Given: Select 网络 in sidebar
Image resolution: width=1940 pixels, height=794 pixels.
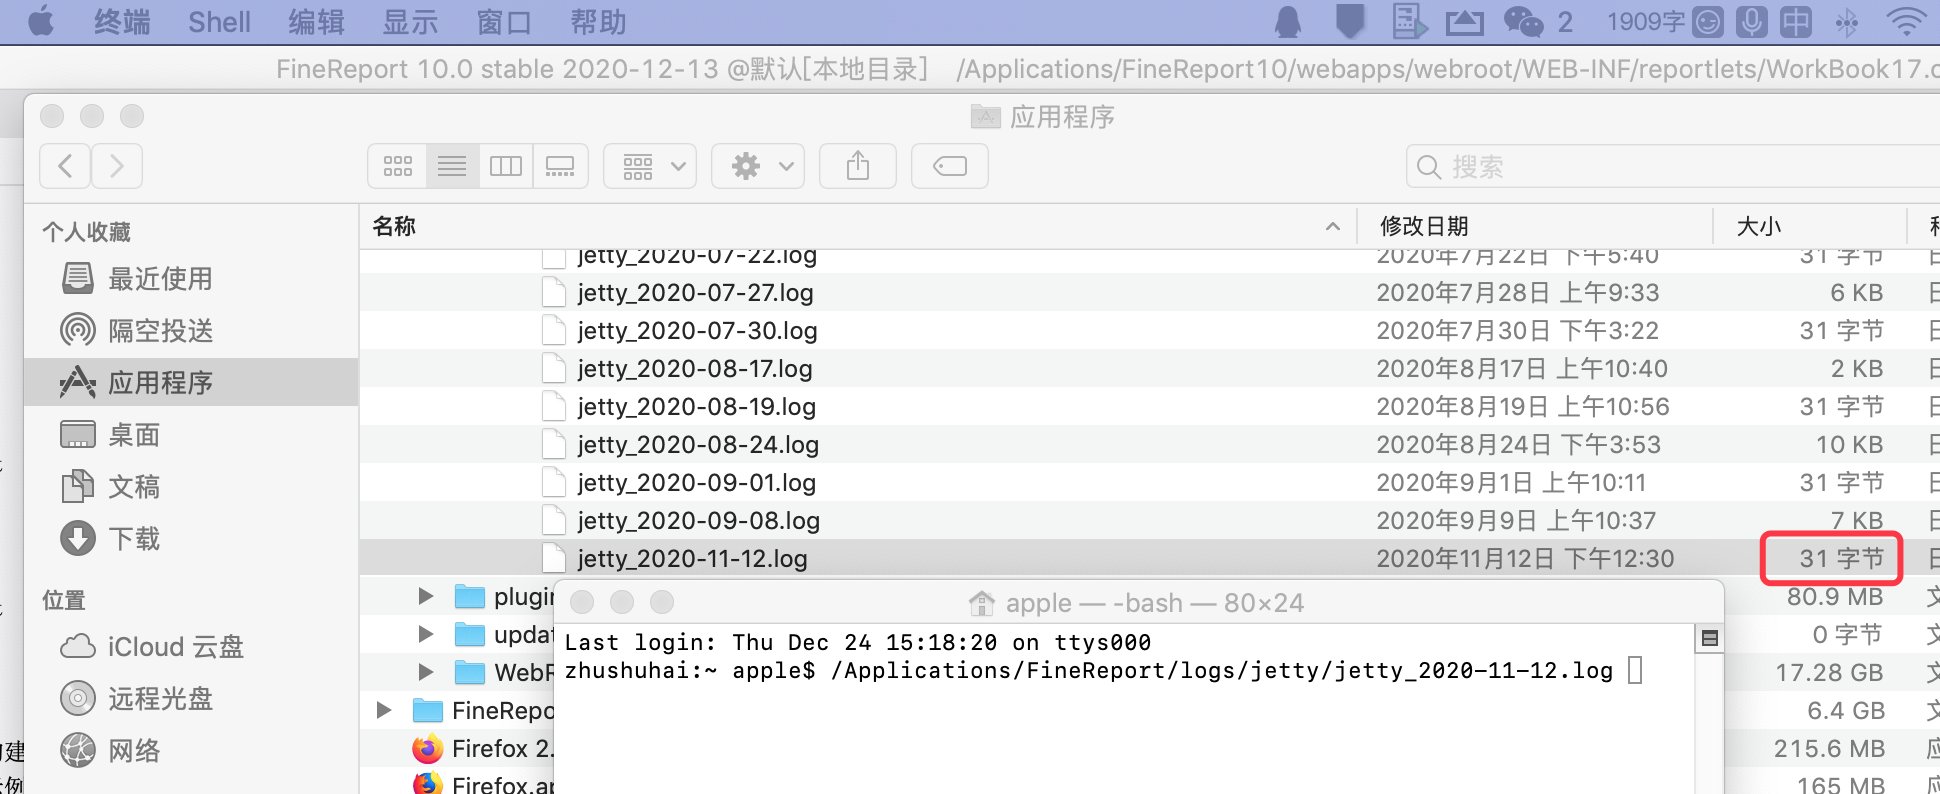Looking at the screenshot, I should coord(190,751).
